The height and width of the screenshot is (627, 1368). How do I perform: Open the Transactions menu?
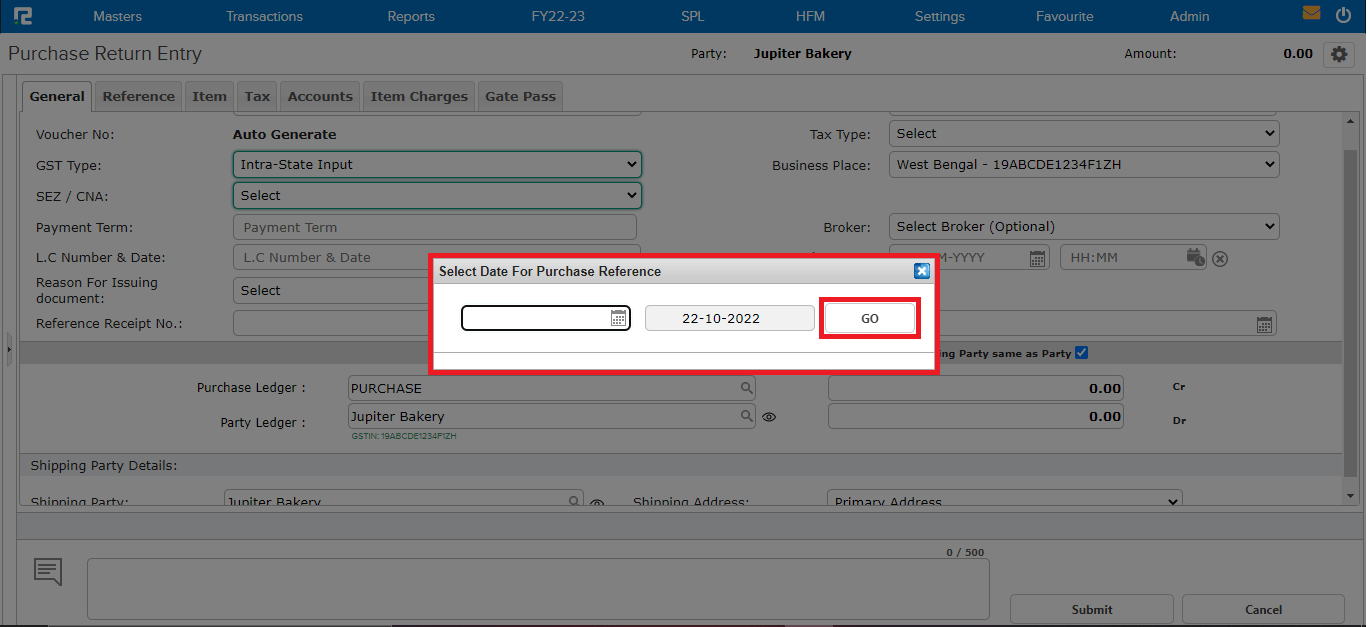tap(264, 16)
